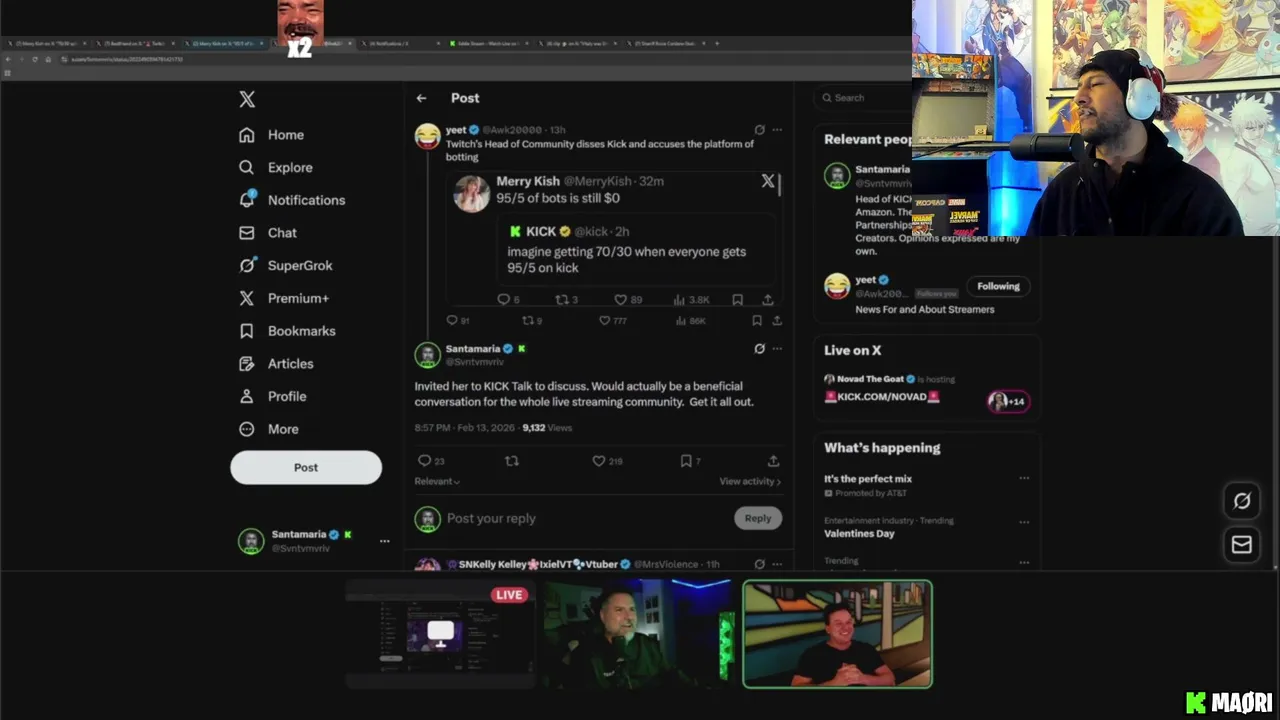The image size is (1280, 720).
Task: Bookmark Santamaria's post showing 7
Action: (690, 461)
